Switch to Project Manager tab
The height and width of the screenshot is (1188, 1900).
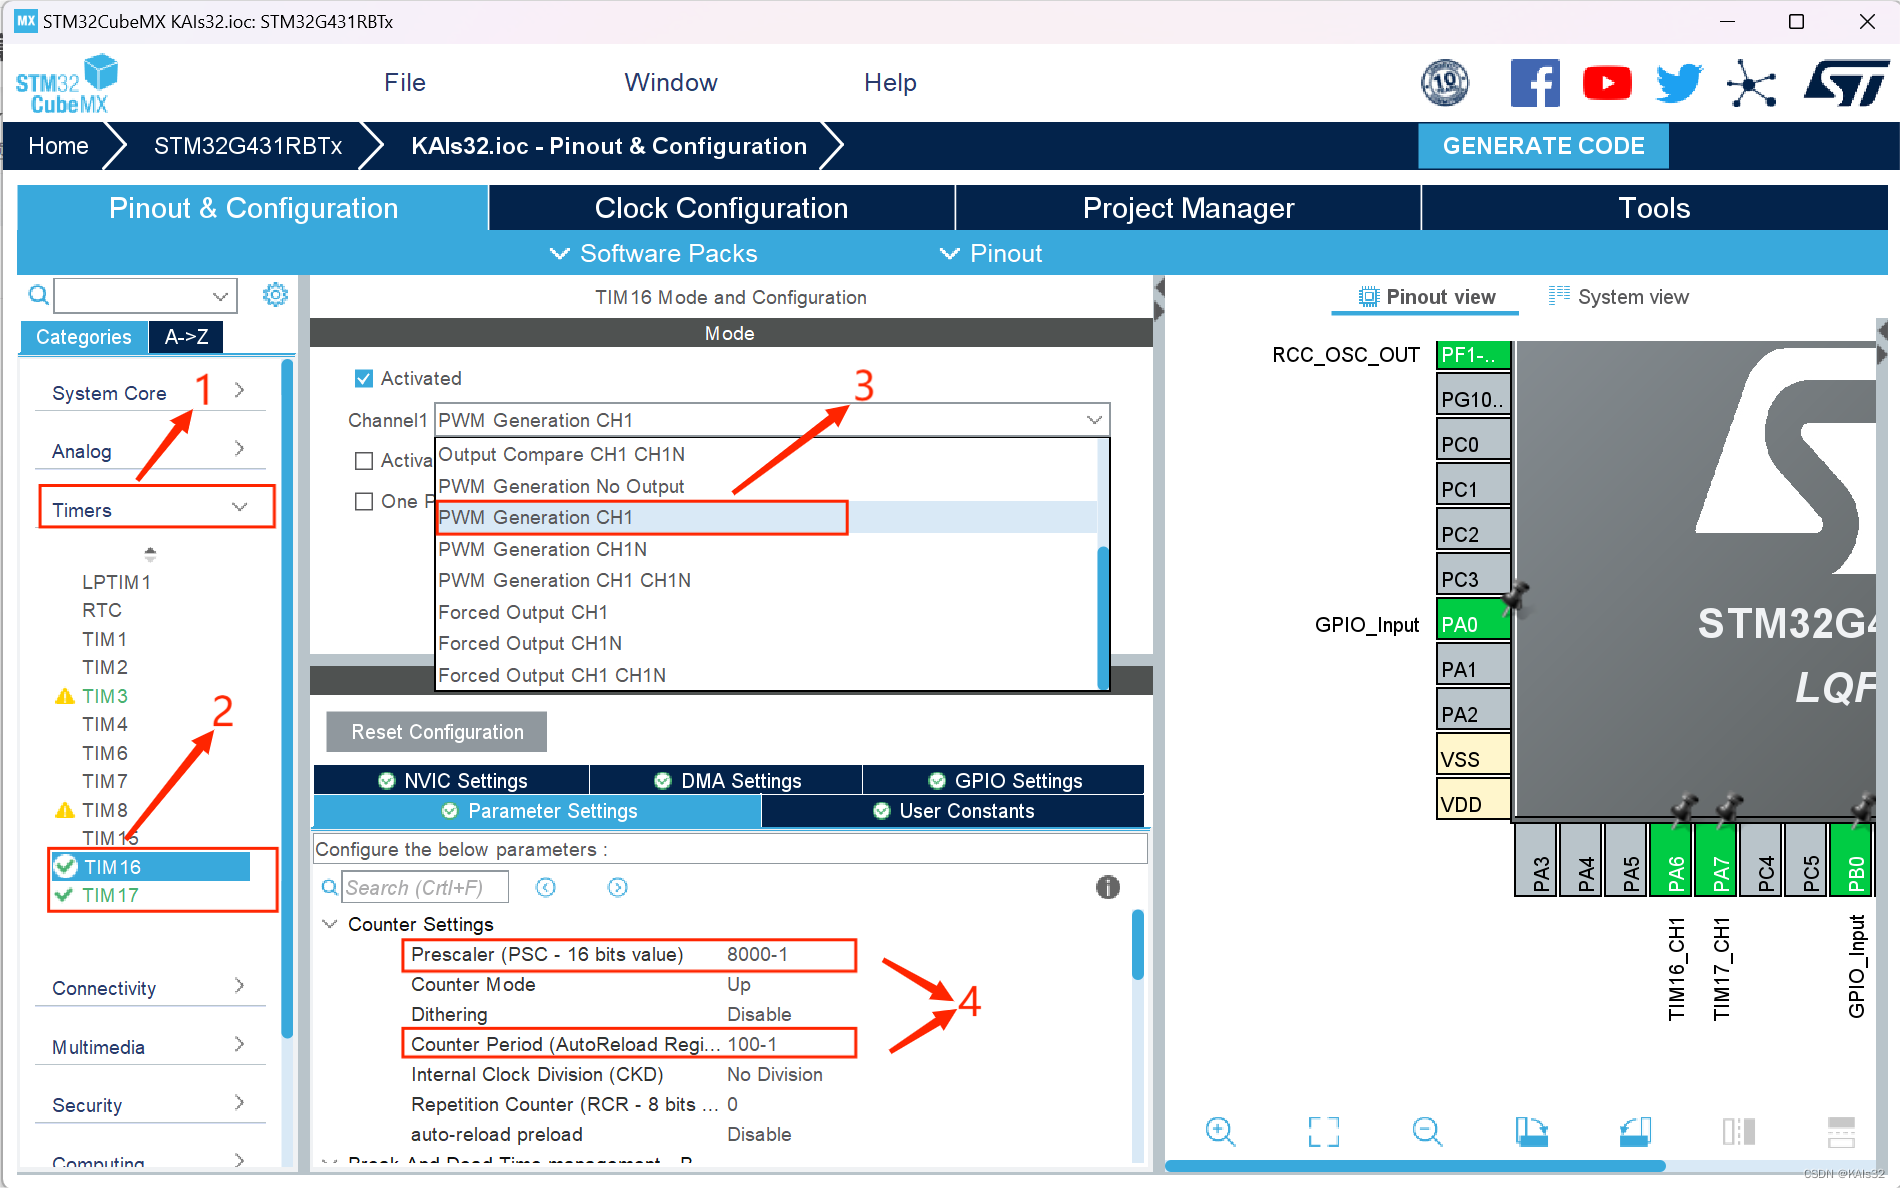tap(1188, 208)
